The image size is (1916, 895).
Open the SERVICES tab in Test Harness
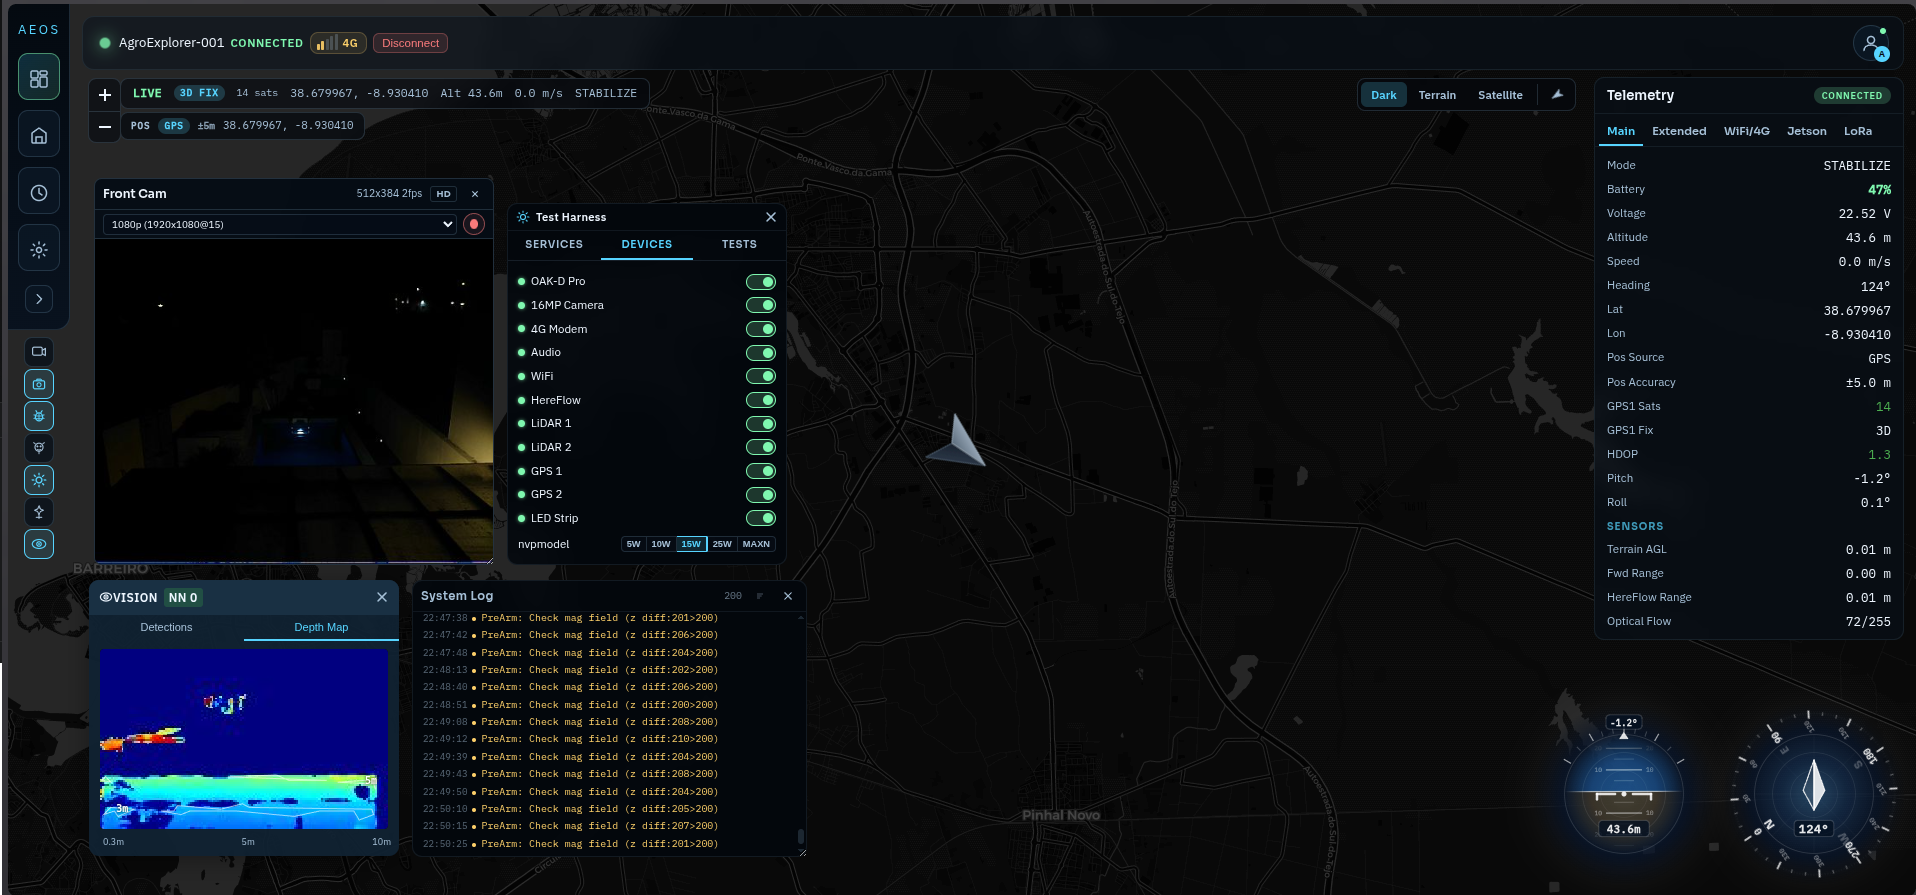pos(554,244)
